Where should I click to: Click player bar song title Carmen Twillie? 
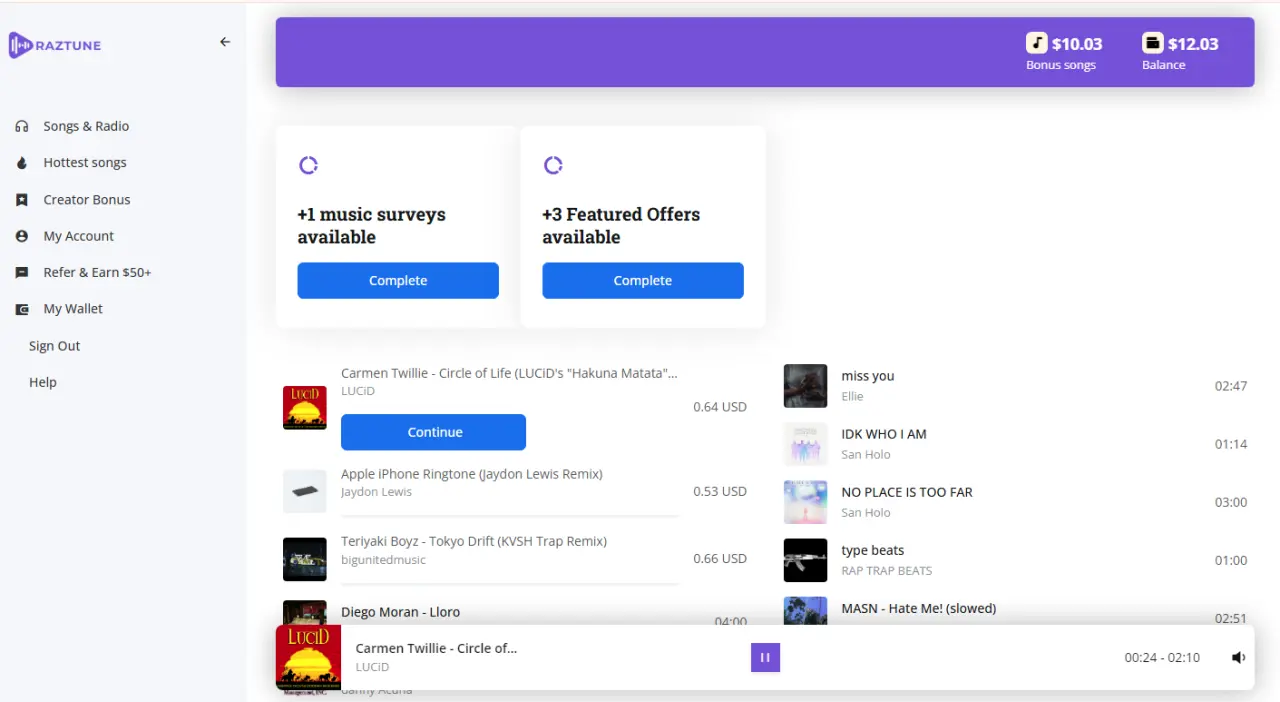[436, 648]
